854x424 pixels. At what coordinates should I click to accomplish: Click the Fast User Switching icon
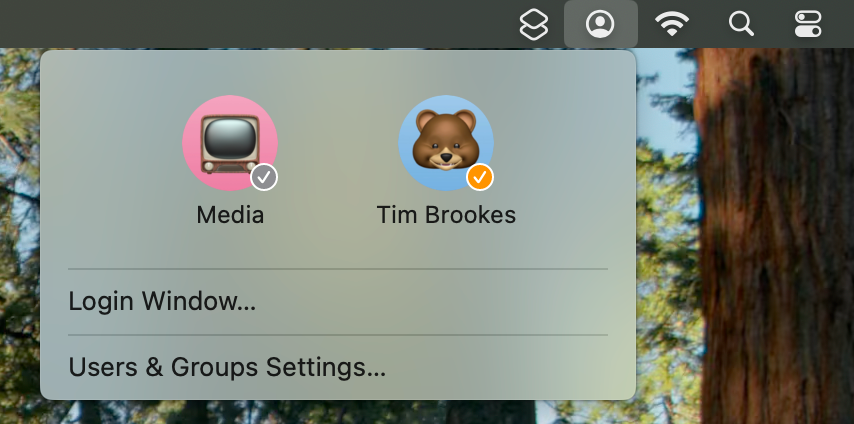pyautogui.click(x=600, y=24)
